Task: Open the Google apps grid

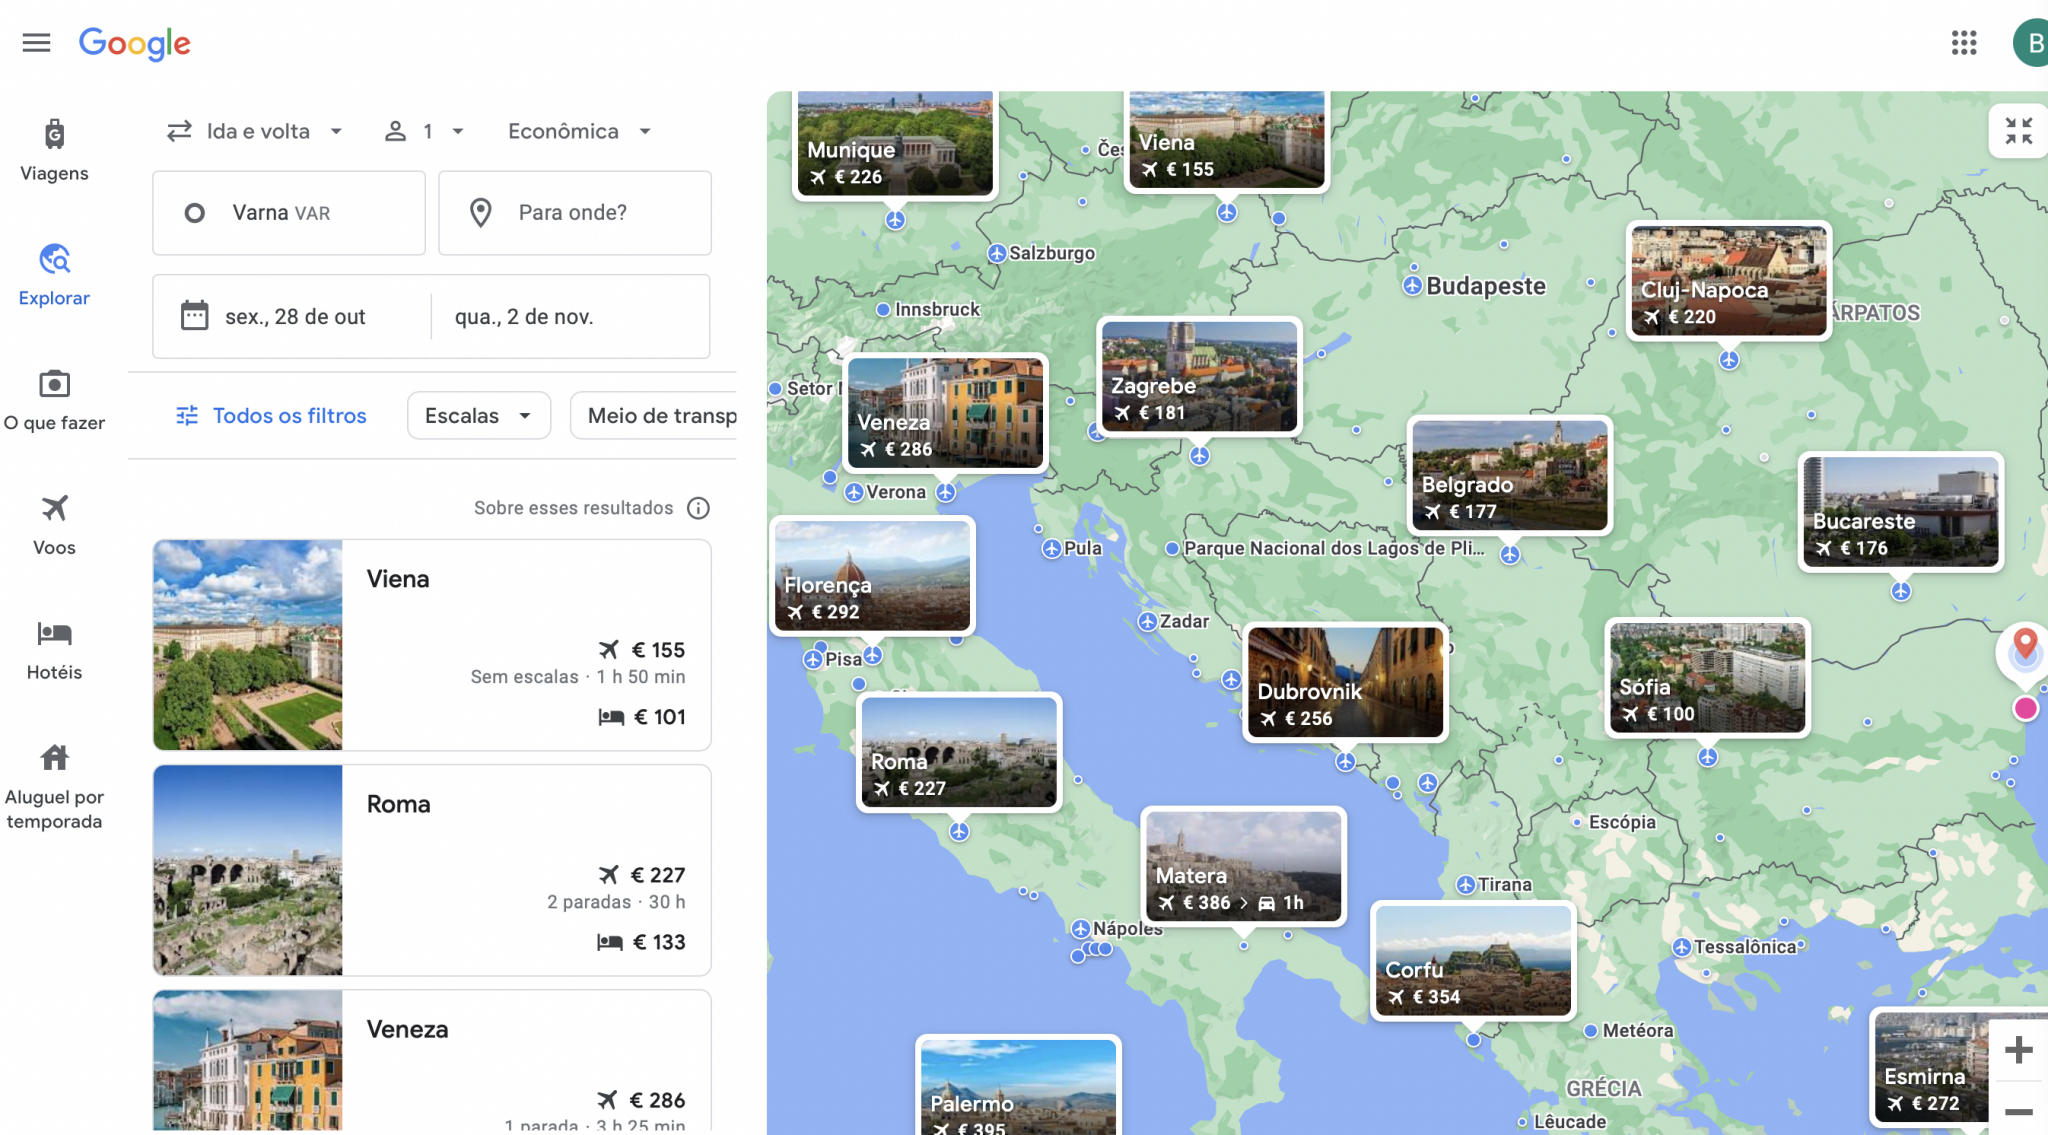Action: tap(1963, 43)
